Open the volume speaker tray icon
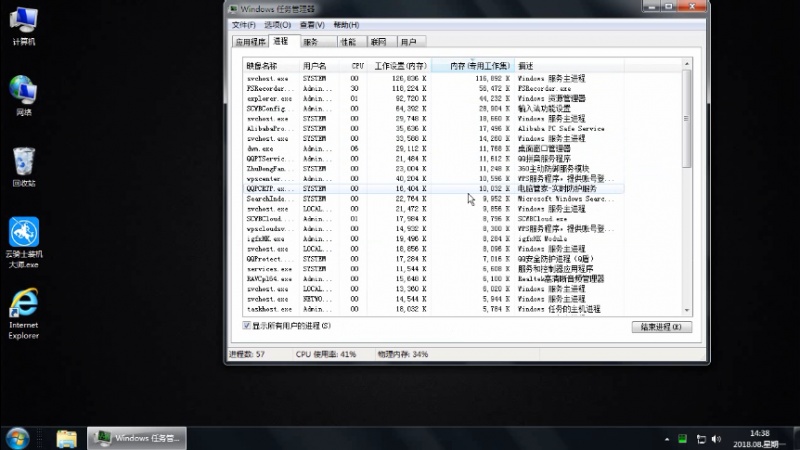The width and height of the screenshot is (800, 450). point(716,439)
